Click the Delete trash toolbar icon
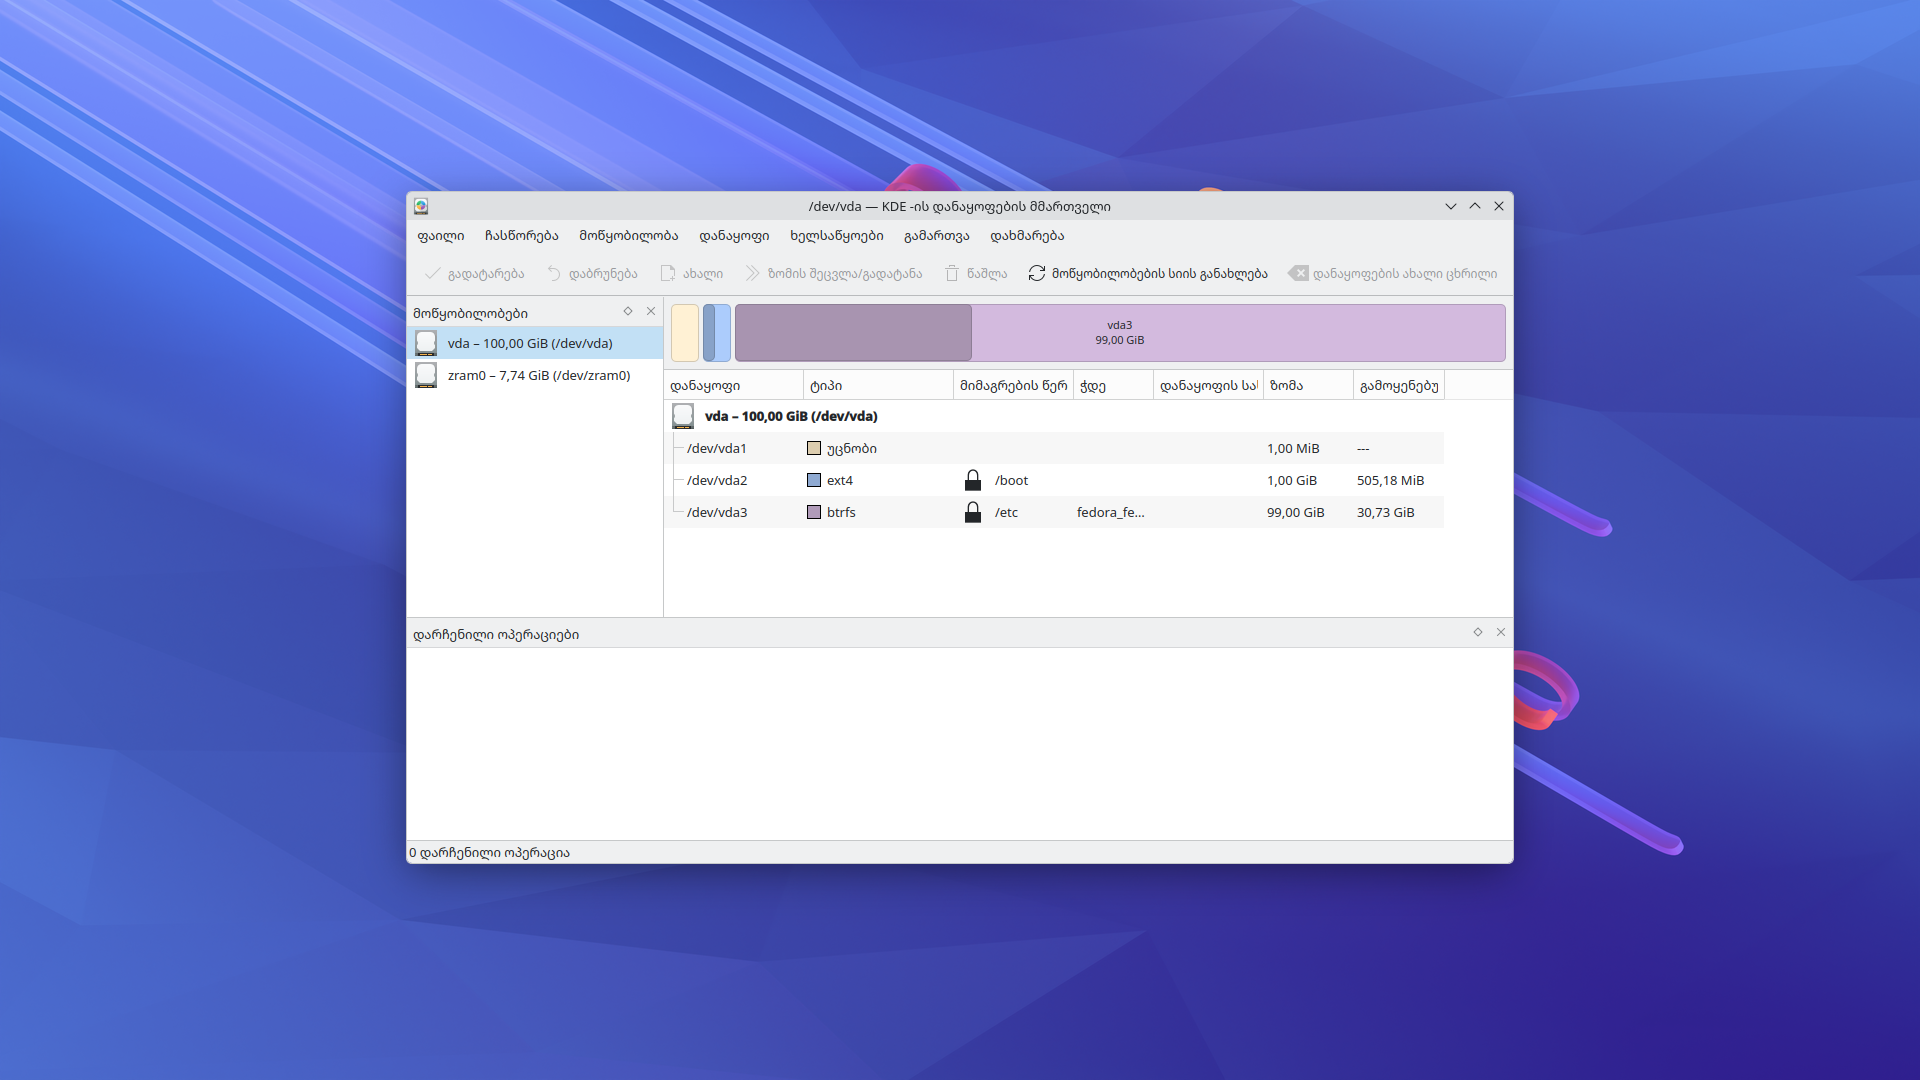This screenshot has height=1080, width=1920. point(952,273)
